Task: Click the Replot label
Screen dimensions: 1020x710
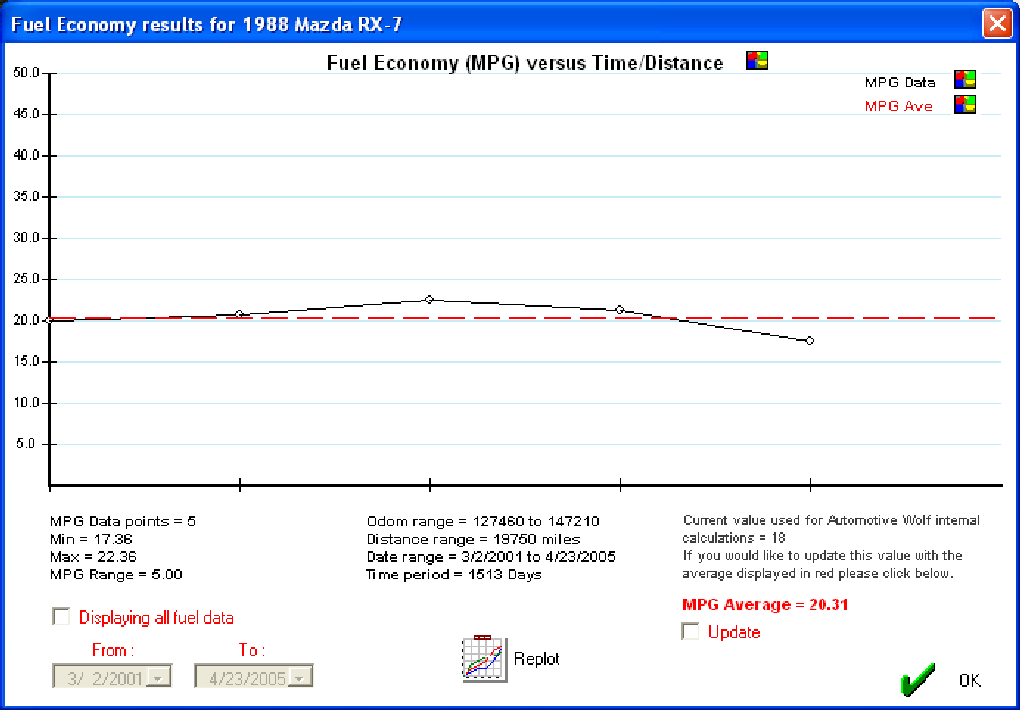Action: click(x=537, y=659)
